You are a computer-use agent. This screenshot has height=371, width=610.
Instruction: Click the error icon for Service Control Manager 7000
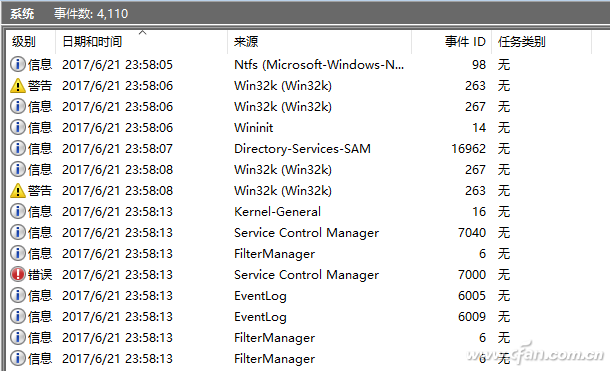coord(18,275)
